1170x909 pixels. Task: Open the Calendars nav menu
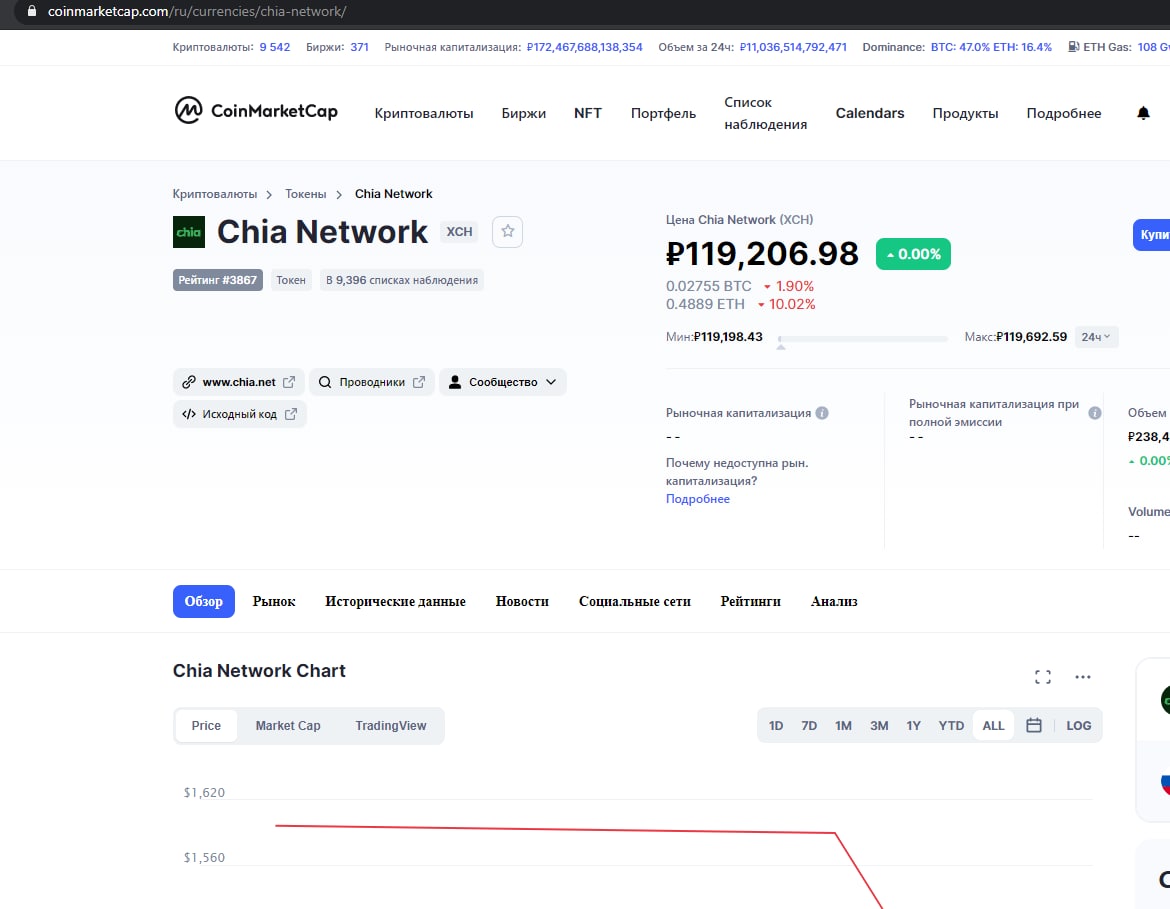(869, 113)
